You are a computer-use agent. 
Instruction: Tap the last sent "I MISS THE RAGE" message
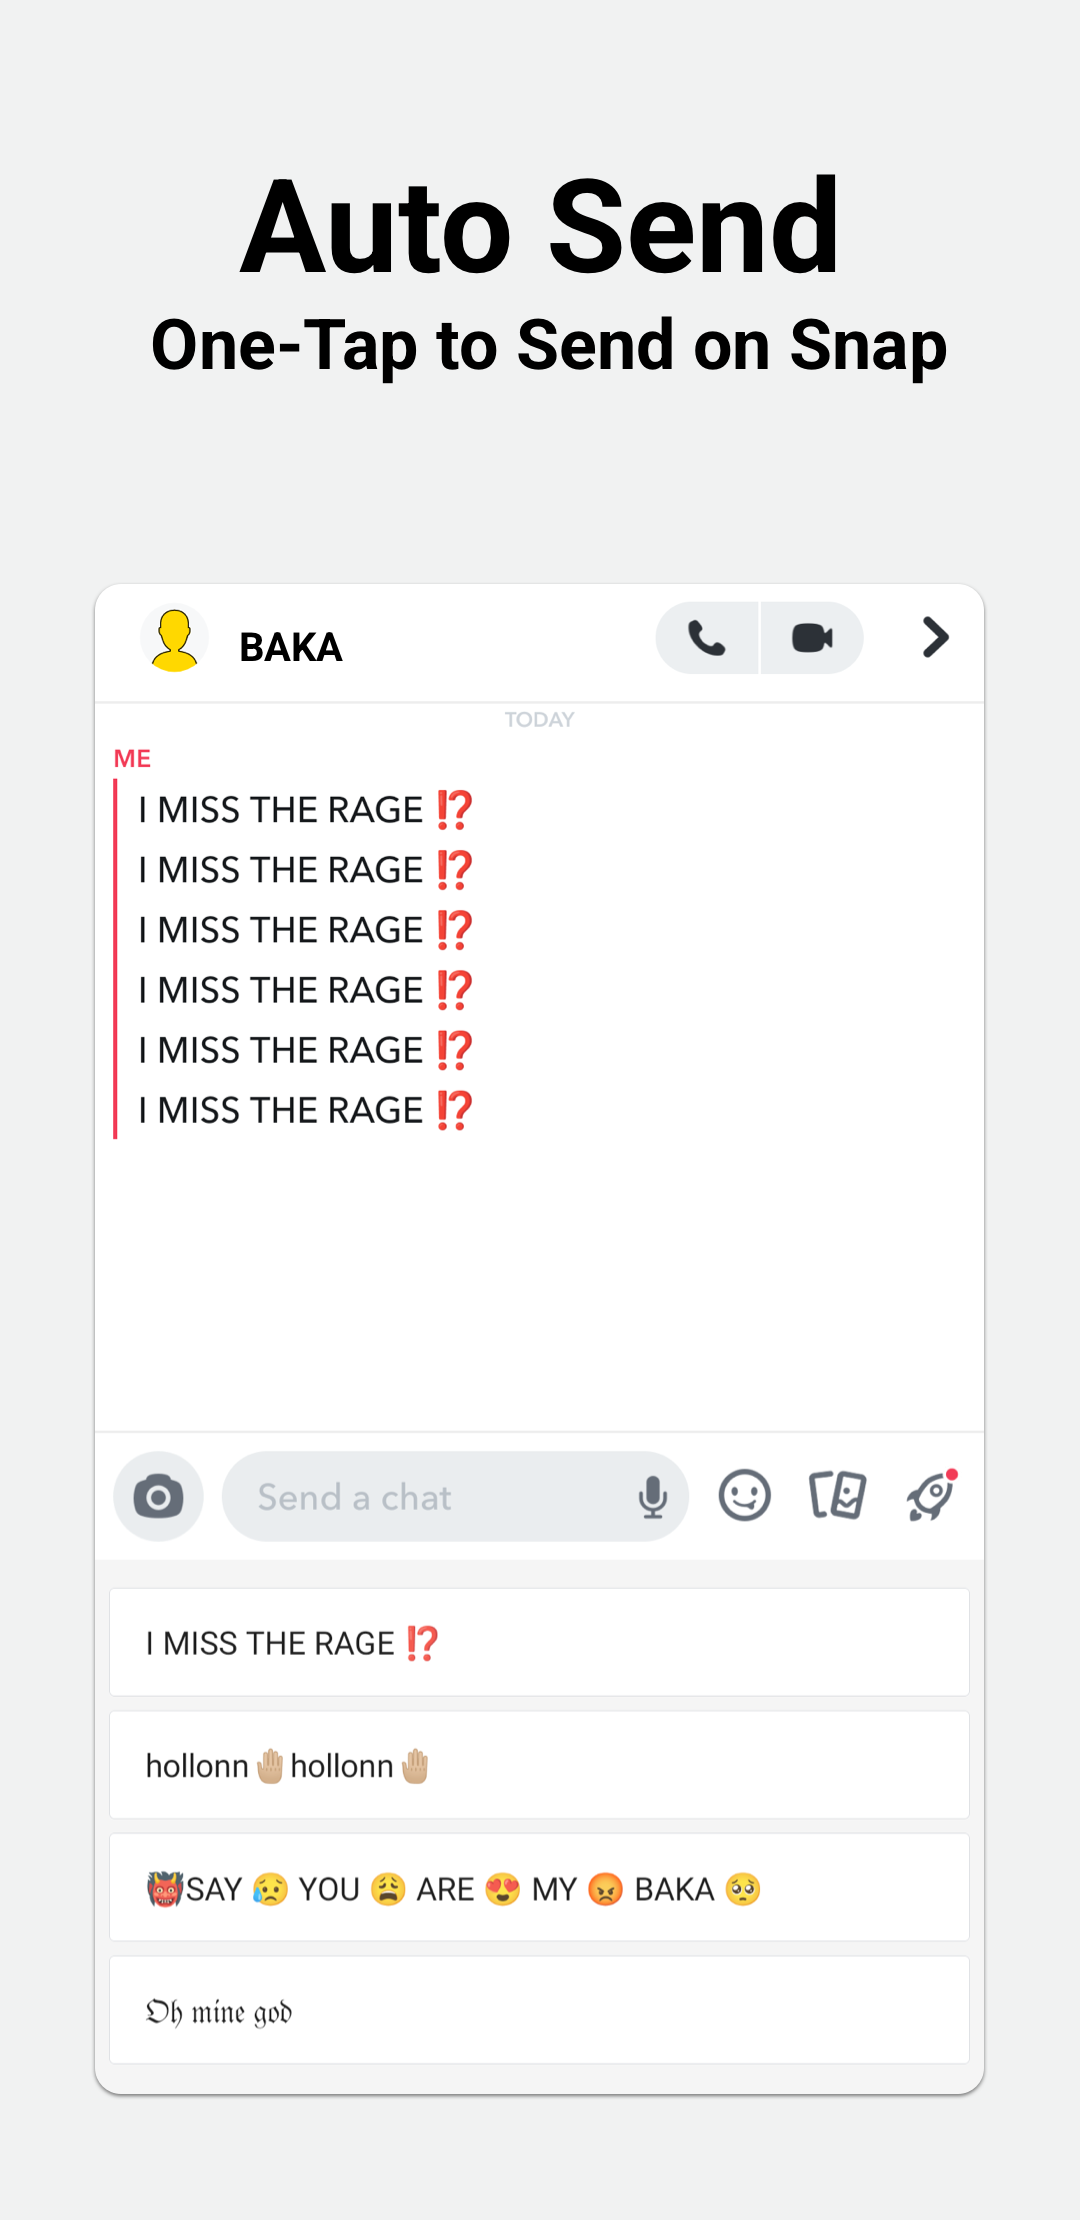(304, 1110)
